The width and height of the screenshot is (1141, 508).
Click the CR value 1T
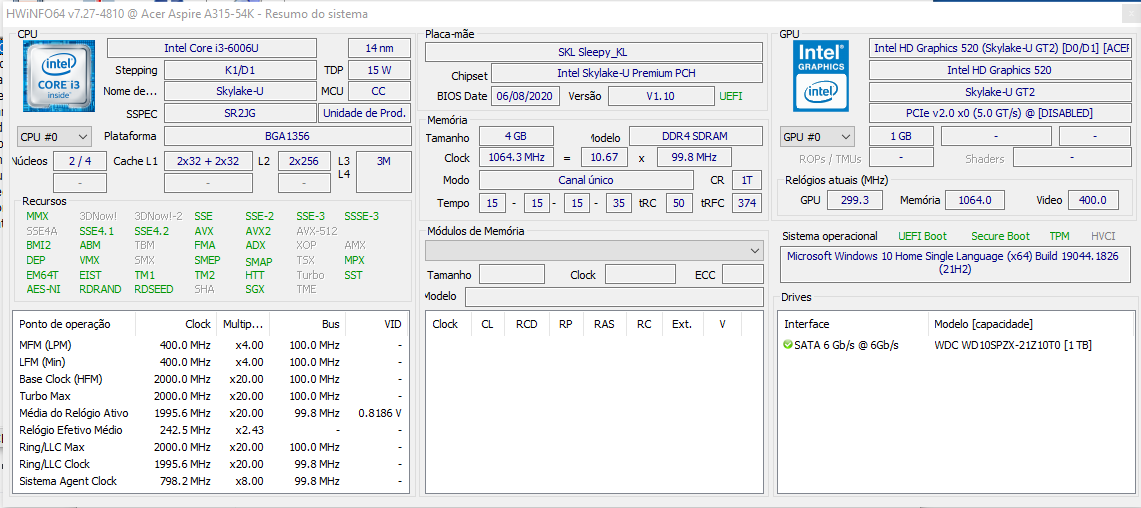coord(747,180)
